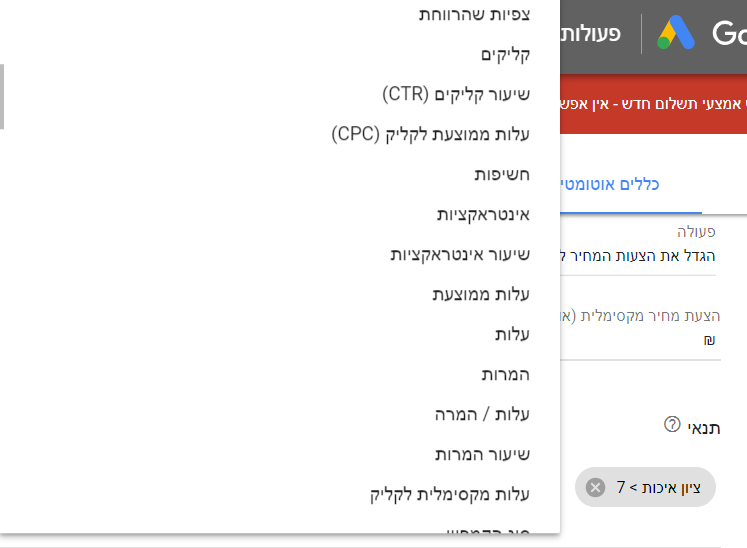The height and width of the screenshot is (548, 747).
Task: Remove the ציון איכות > 7 chip
Action: (595, 487)
